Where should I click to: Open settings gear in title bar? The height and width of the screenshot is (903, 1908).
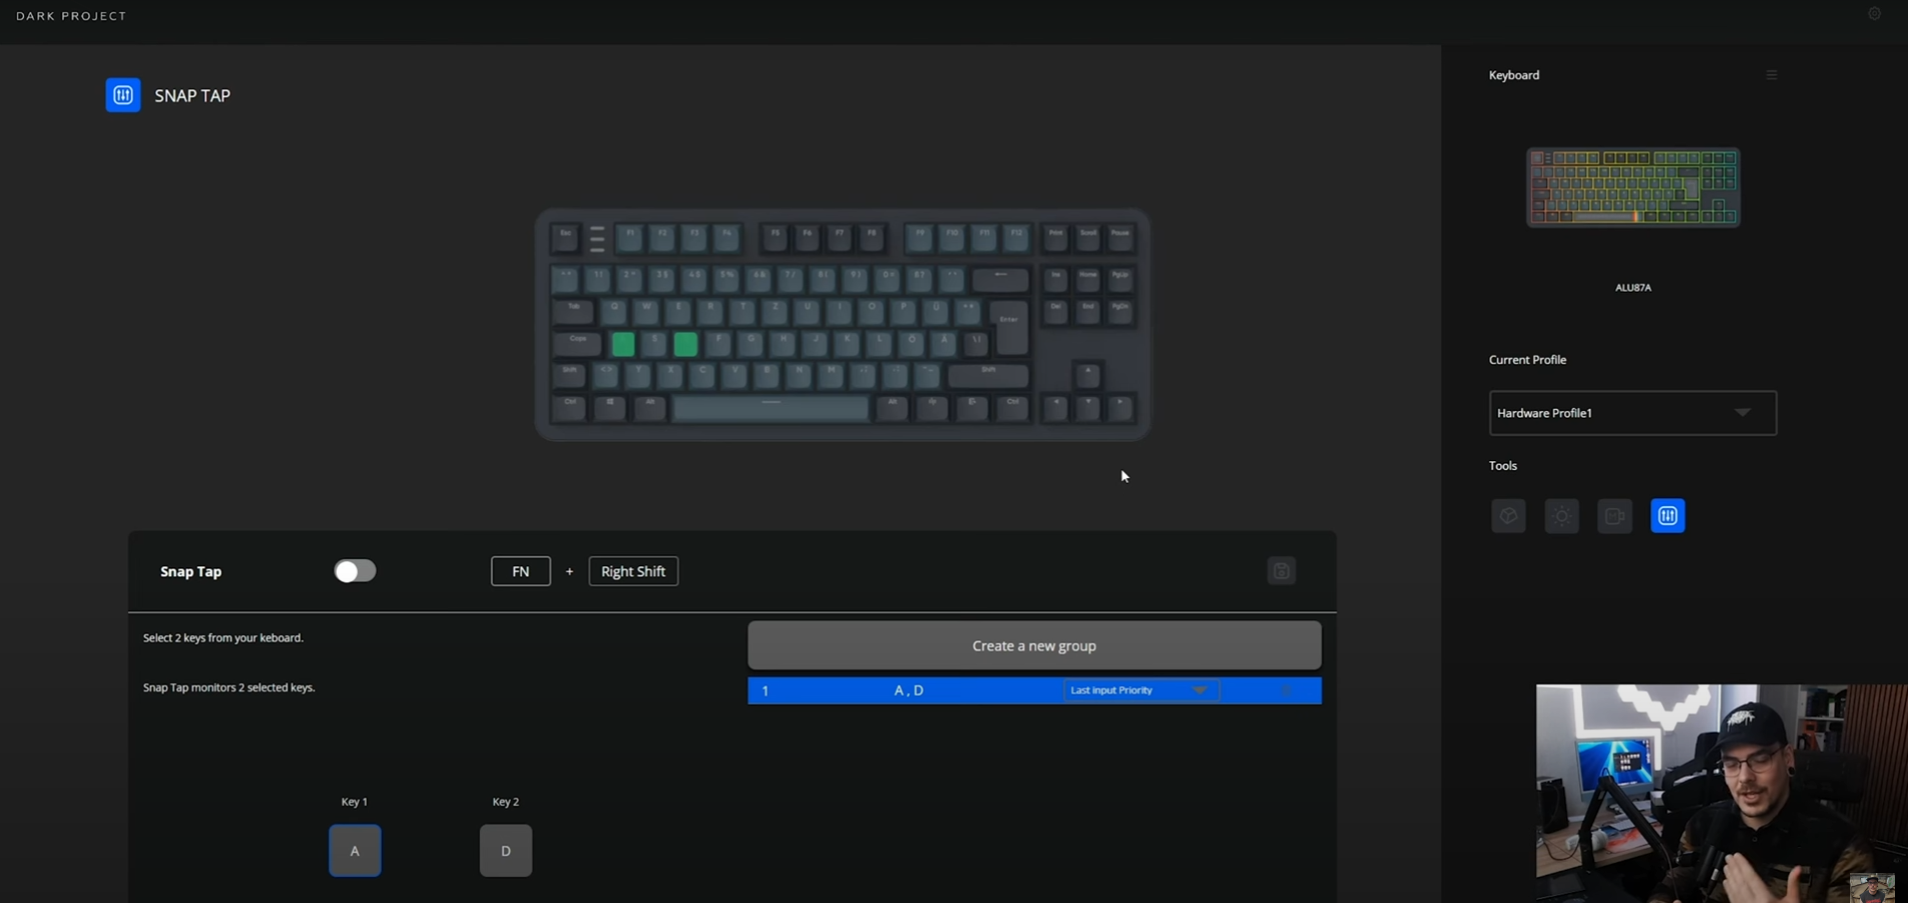click(x=1874, y=14)
